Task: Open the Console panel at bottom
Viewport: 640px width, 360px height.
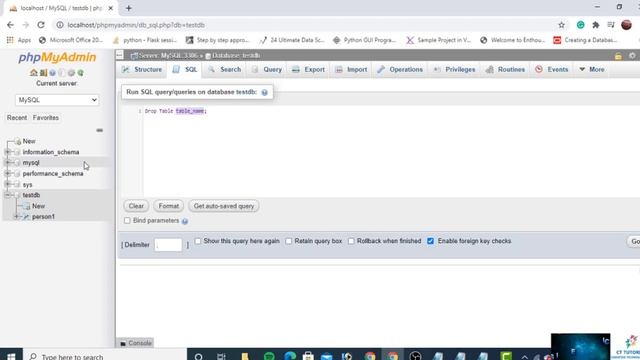Action: click(136, 343)
